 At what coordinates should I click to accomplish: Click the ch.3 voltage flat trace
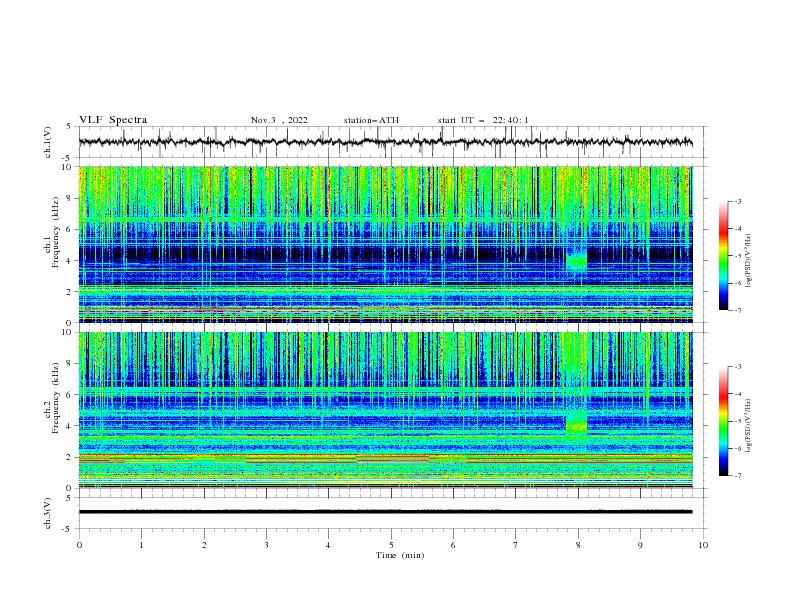(385, 512)
